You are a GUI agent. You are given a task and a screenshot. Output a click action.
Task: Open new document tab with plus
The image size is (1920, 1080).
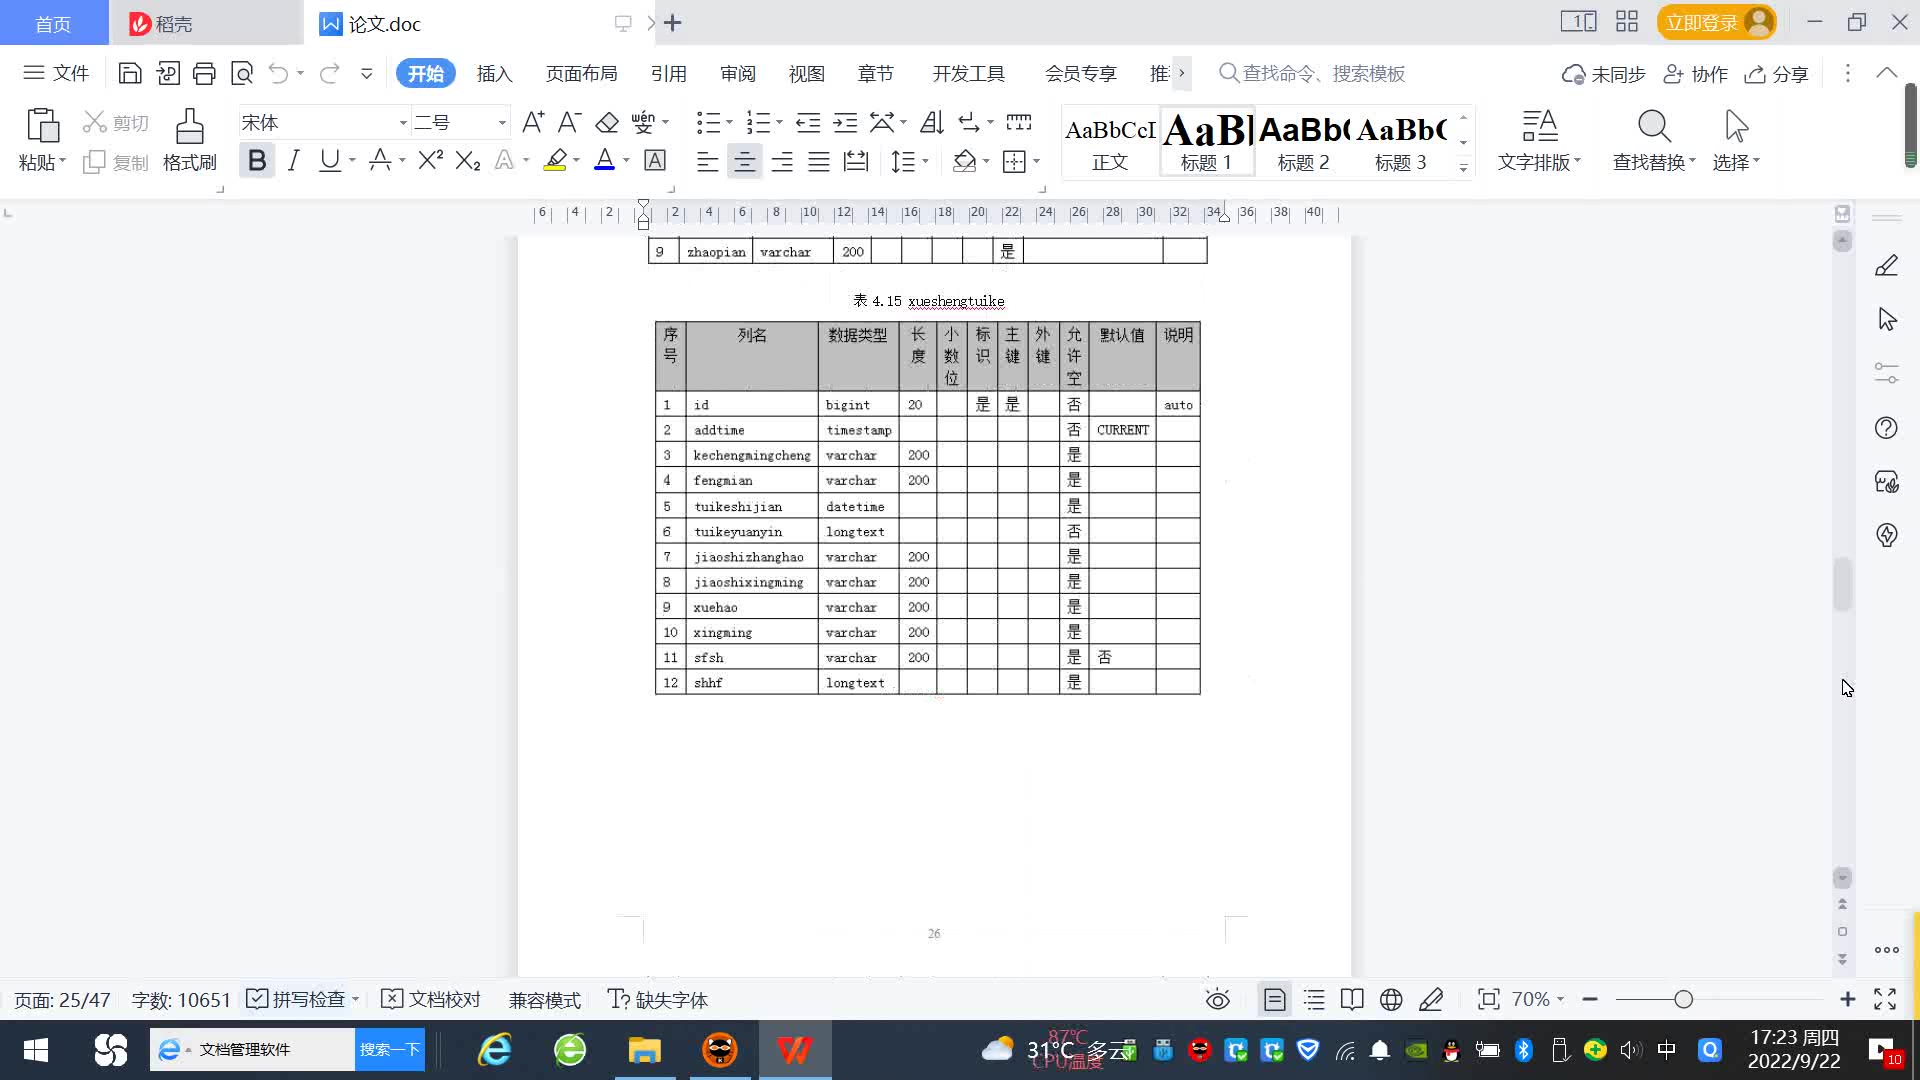(x=673, y=22)
